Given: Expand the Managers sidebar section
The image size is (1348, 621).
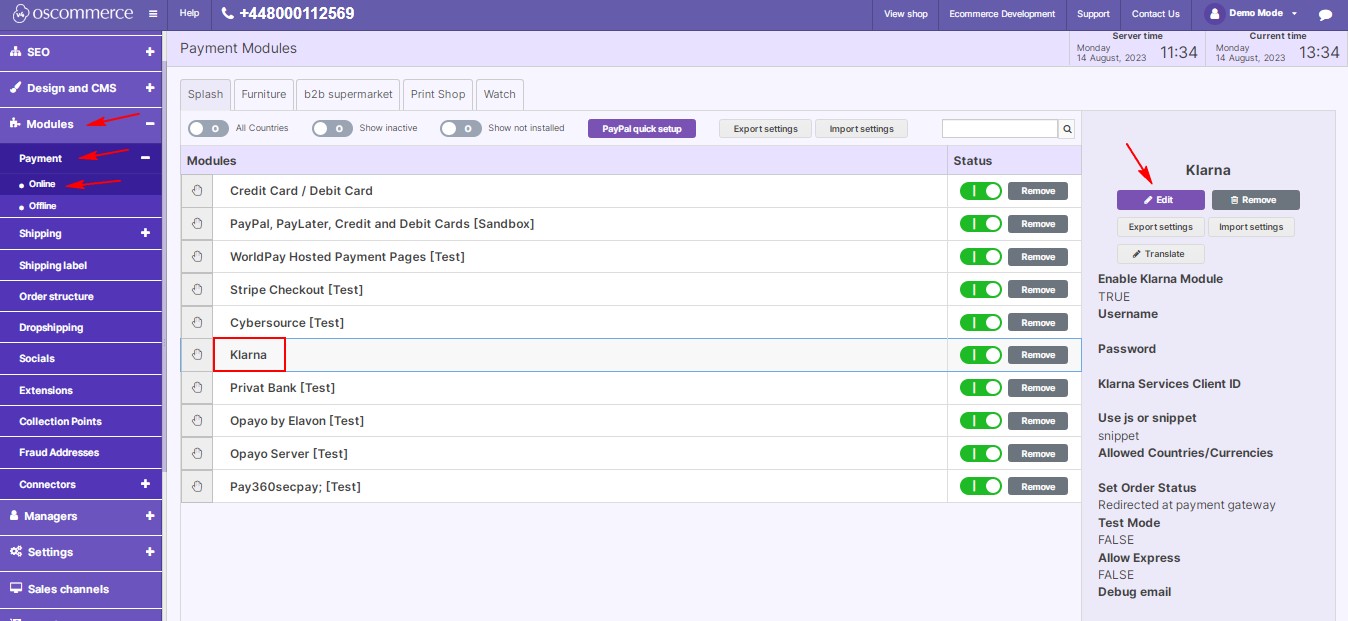Looking at the screenshot, I should pyautogui.click(x=150, y=516).
